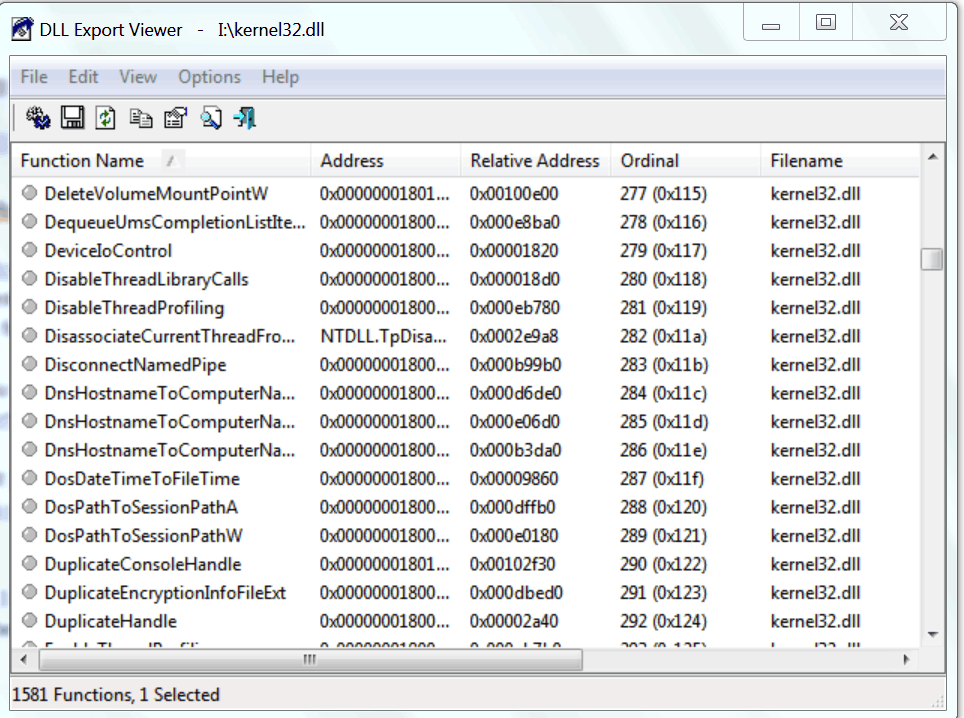Open the Edit menu
This screenshot has width=964, height=718.
click(83, 76)
